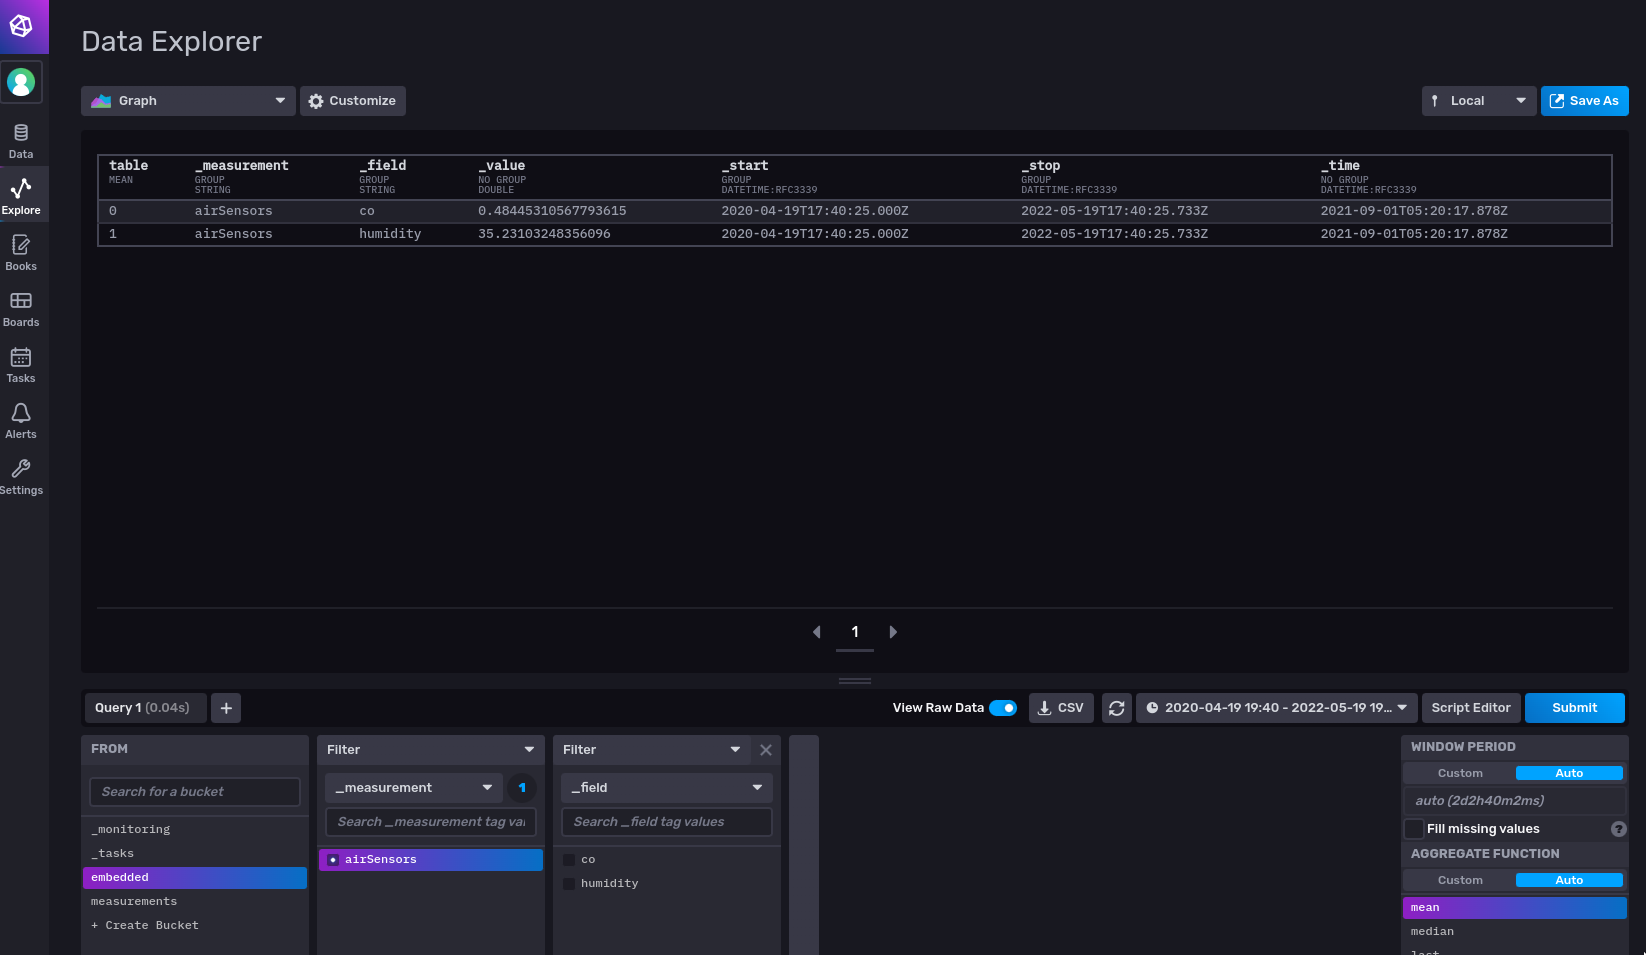Click the refresh query icon
Viewport: 1646px width, 955px height.
pos(1116,708)
